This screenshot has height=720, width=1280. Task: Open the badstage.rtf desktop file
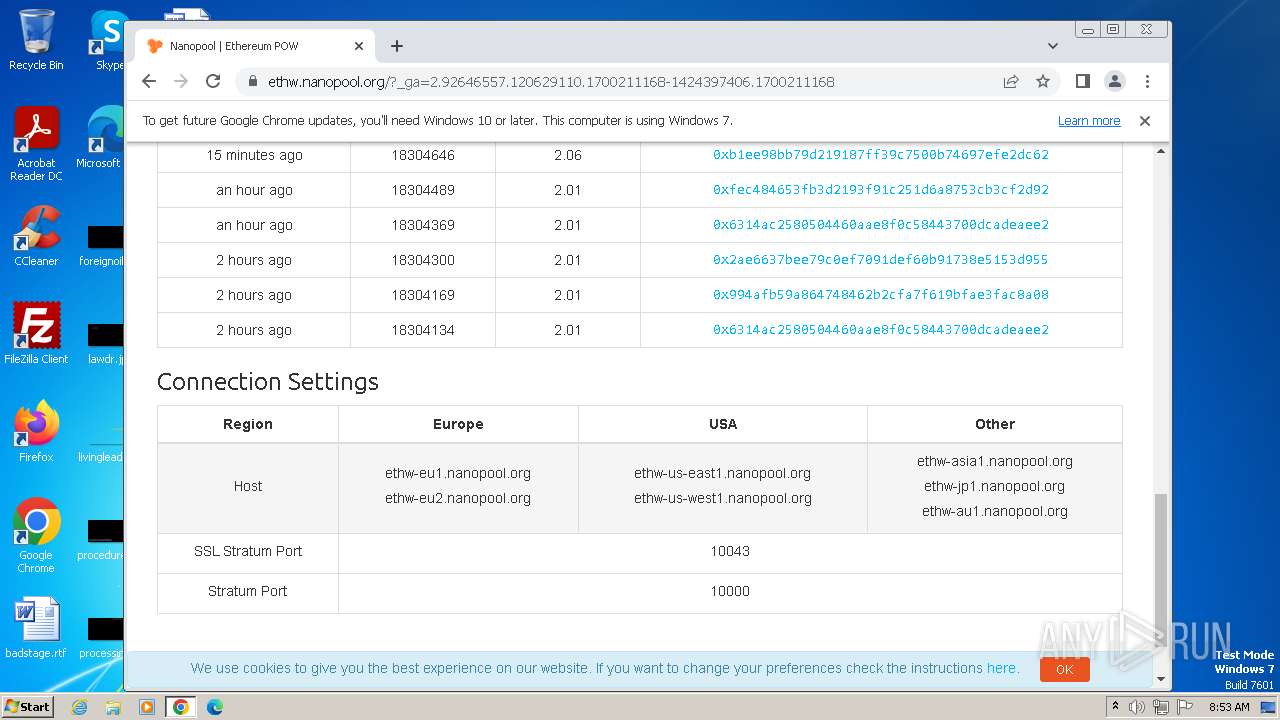36,628
